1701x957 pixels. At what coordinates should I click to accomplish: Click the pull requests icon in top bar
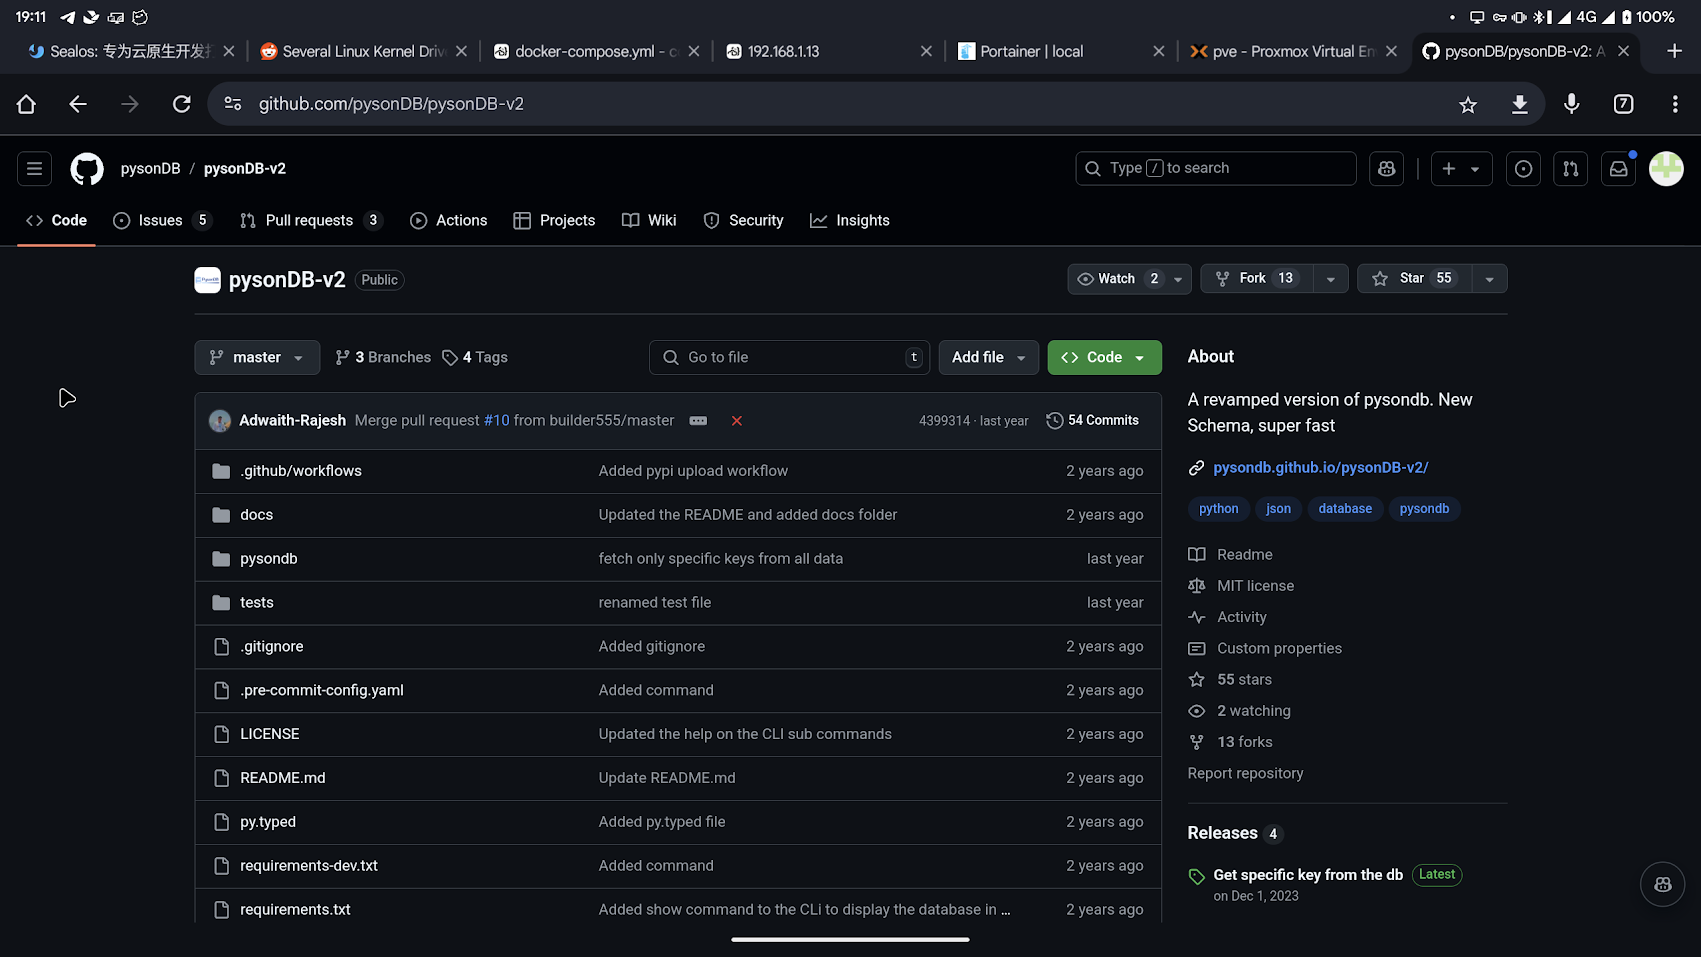click(1570, 168)
